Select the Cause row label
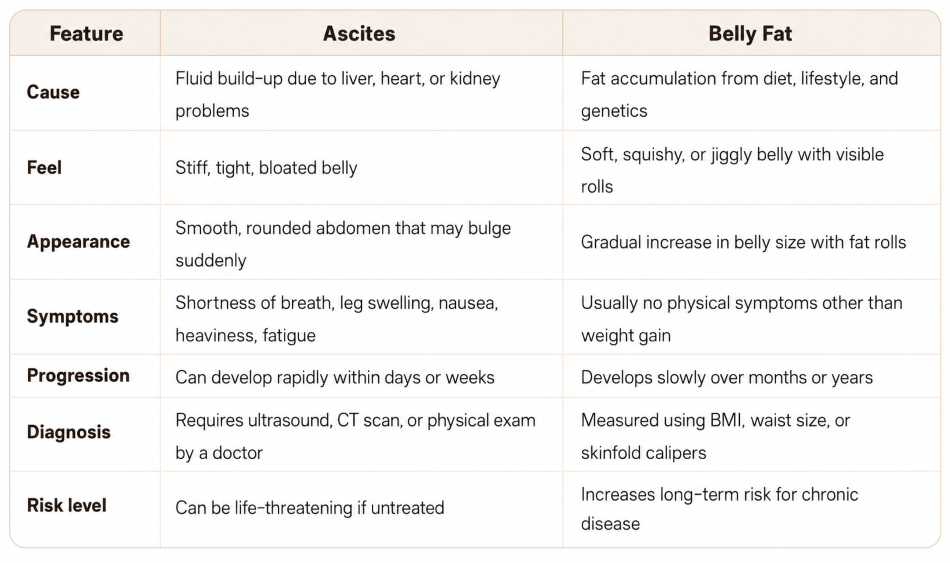Image resolution: width=950 pixels, height=563 pixels. point(53,92)
